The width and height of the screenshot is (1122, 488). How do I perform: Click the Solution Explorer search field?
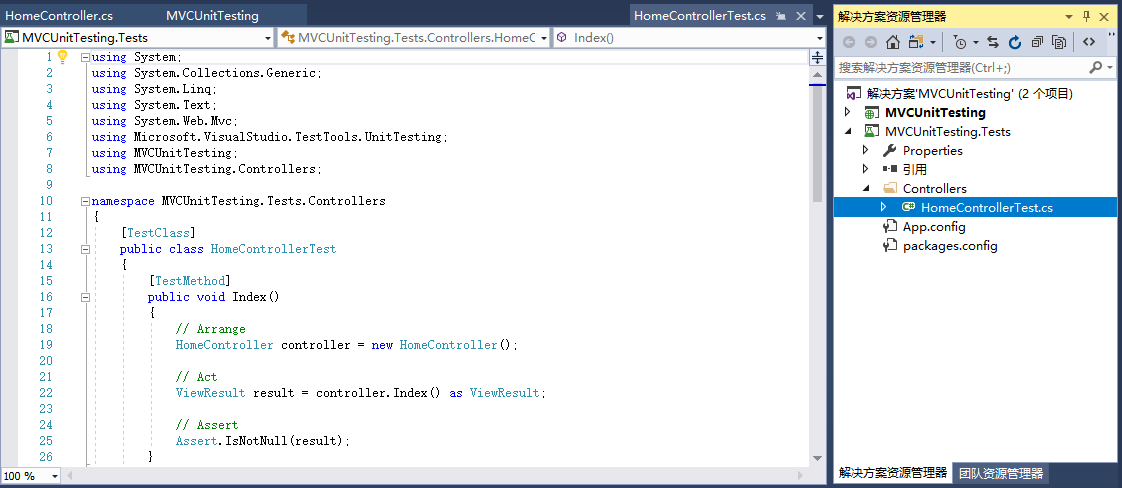pos(960,67)
